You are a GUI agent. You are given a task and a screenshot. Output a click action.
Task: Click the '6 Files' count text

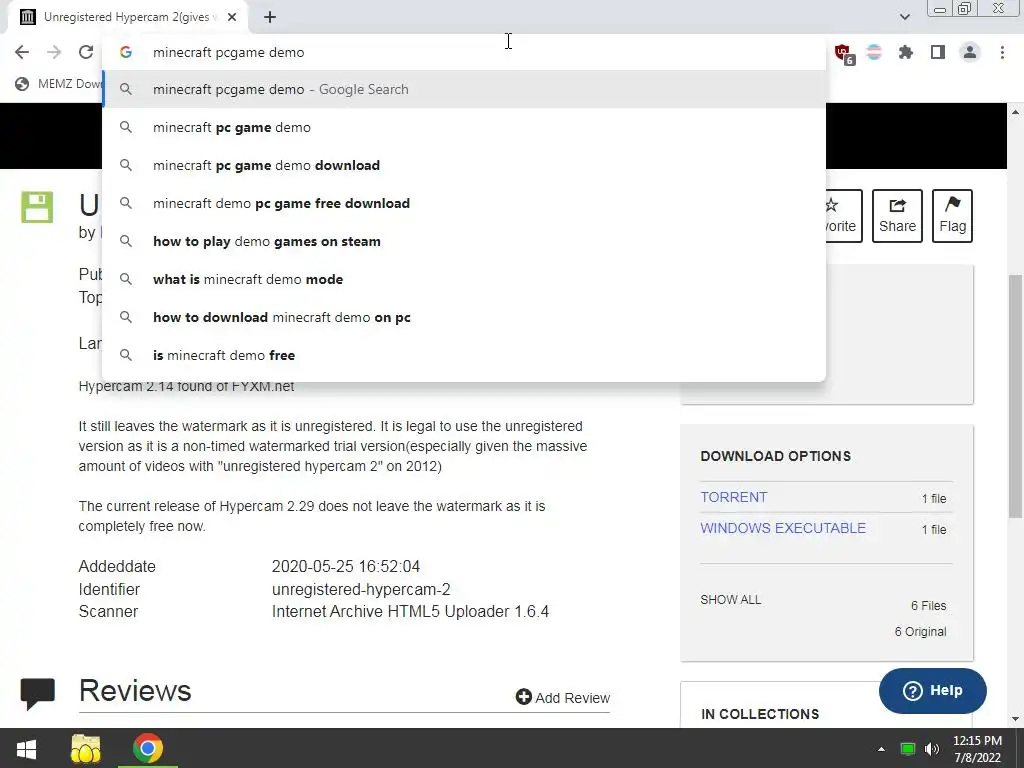(928, 605)
